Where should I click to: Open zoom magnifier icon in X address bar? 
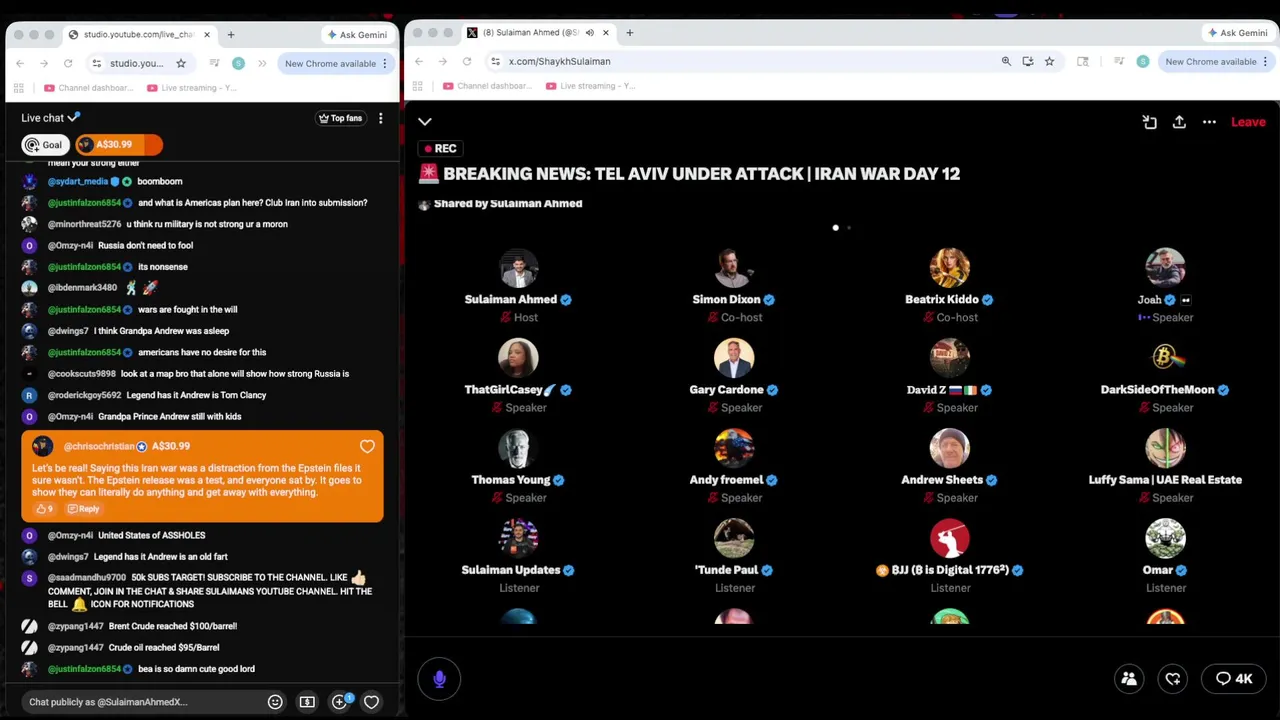pos(1006,61)
